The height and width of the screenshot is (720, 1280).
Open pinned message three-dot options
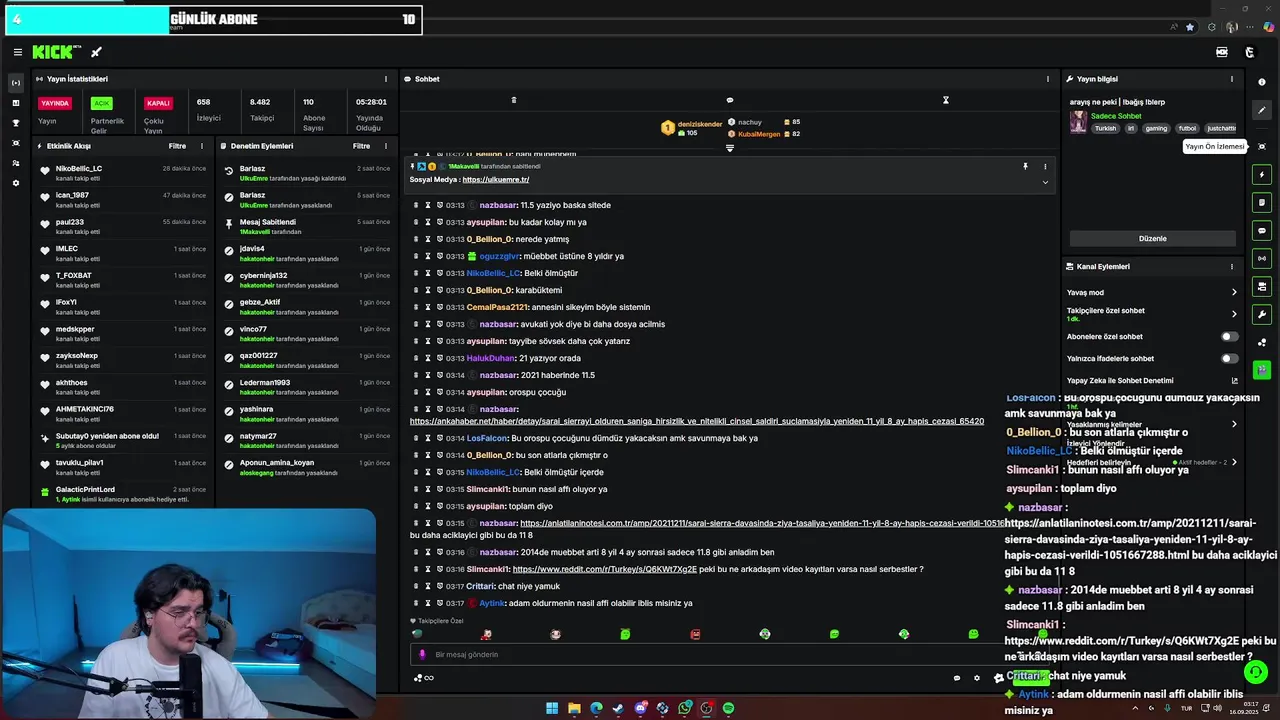[x=1045, y=167]
